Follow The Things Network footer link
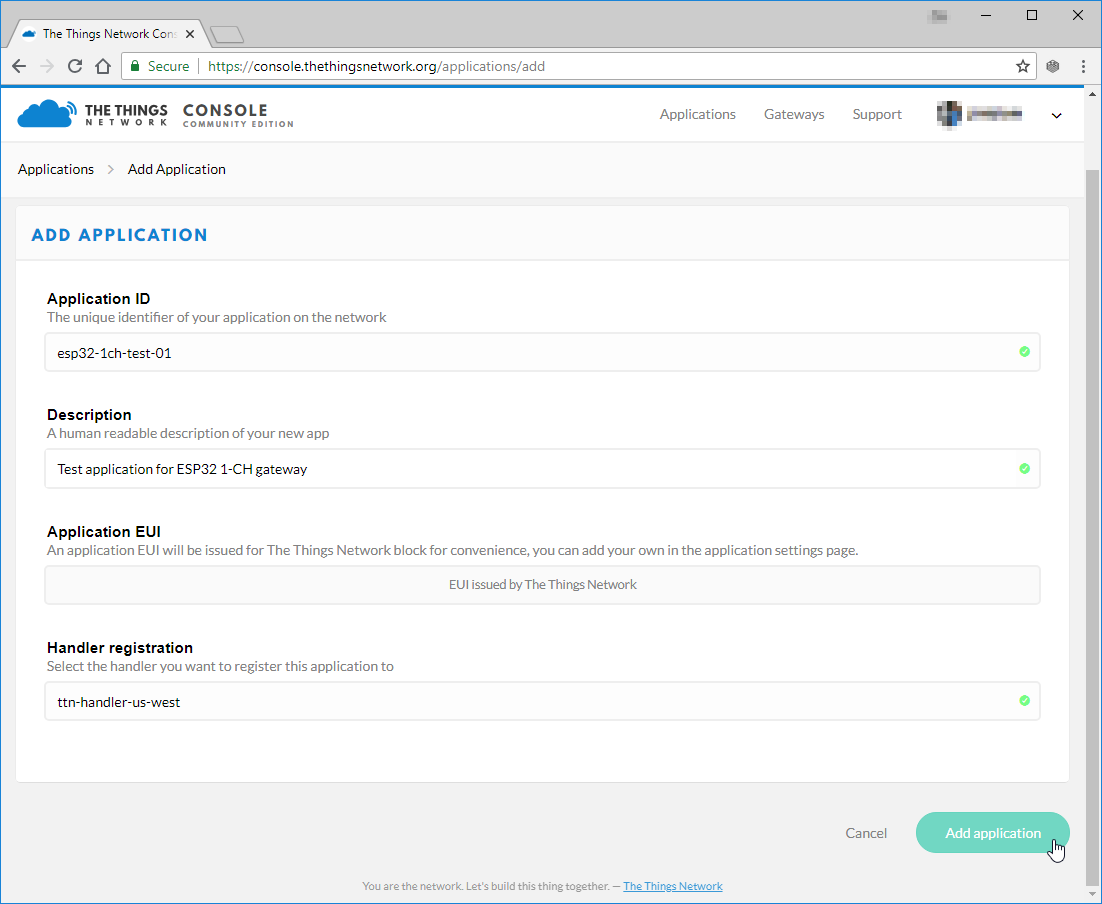The image size is (1102, 904). [673, 886]
